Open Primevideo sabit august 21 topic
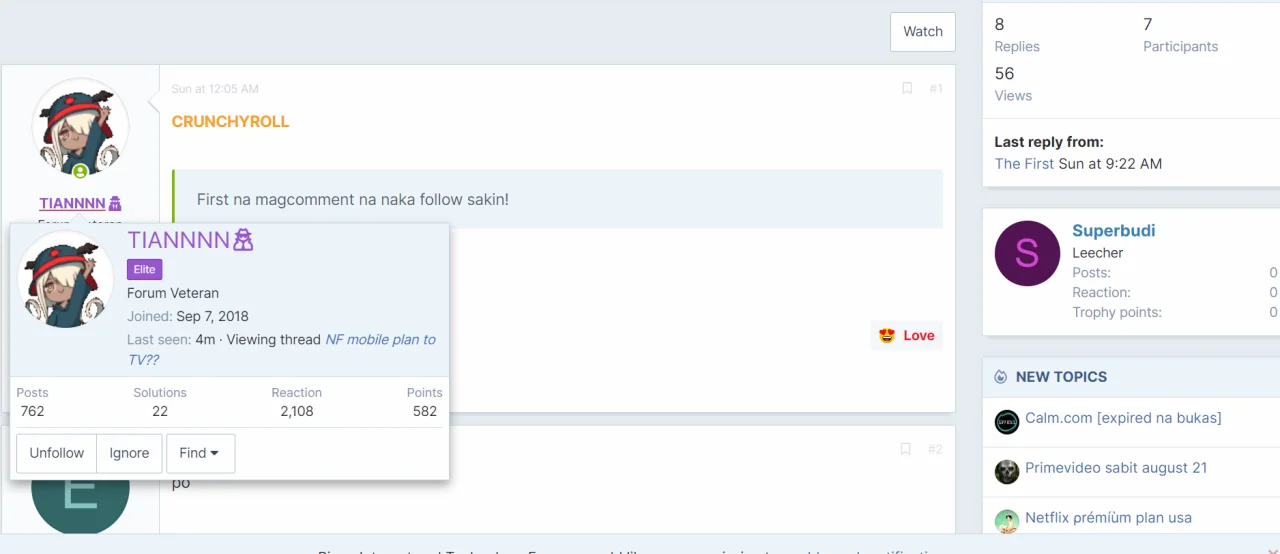This screenshot has width=1280, height=554. pyautogui.click(x=1116, y=468)
